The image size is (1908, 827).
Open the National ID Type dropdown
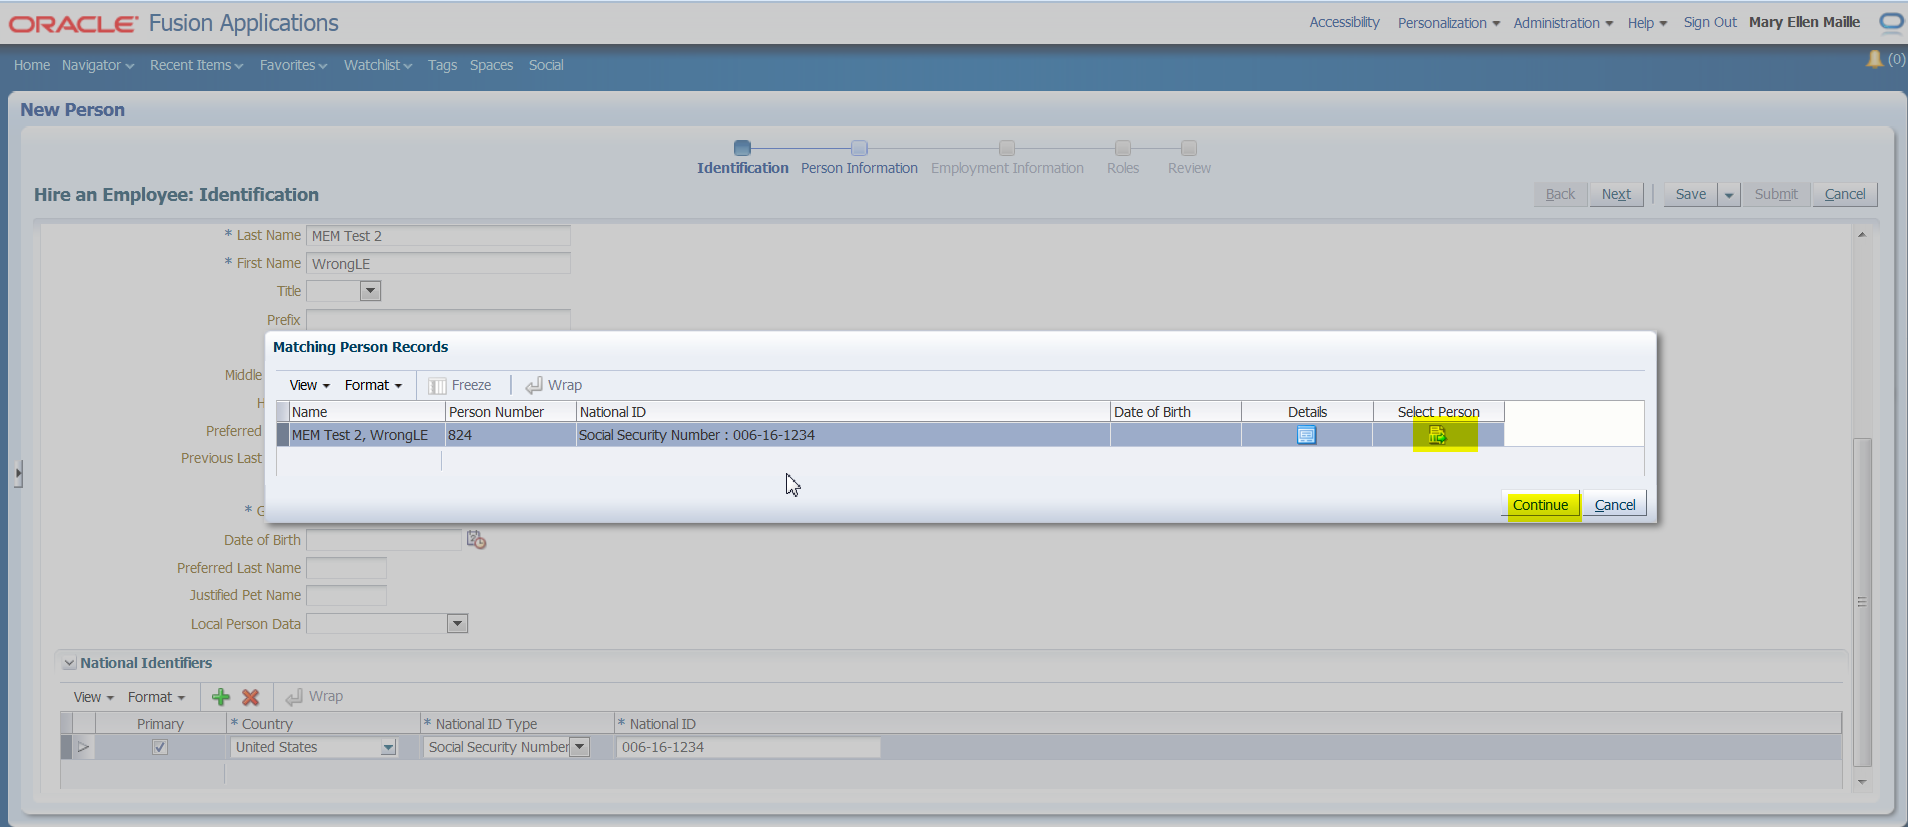(x=579, y=747)
